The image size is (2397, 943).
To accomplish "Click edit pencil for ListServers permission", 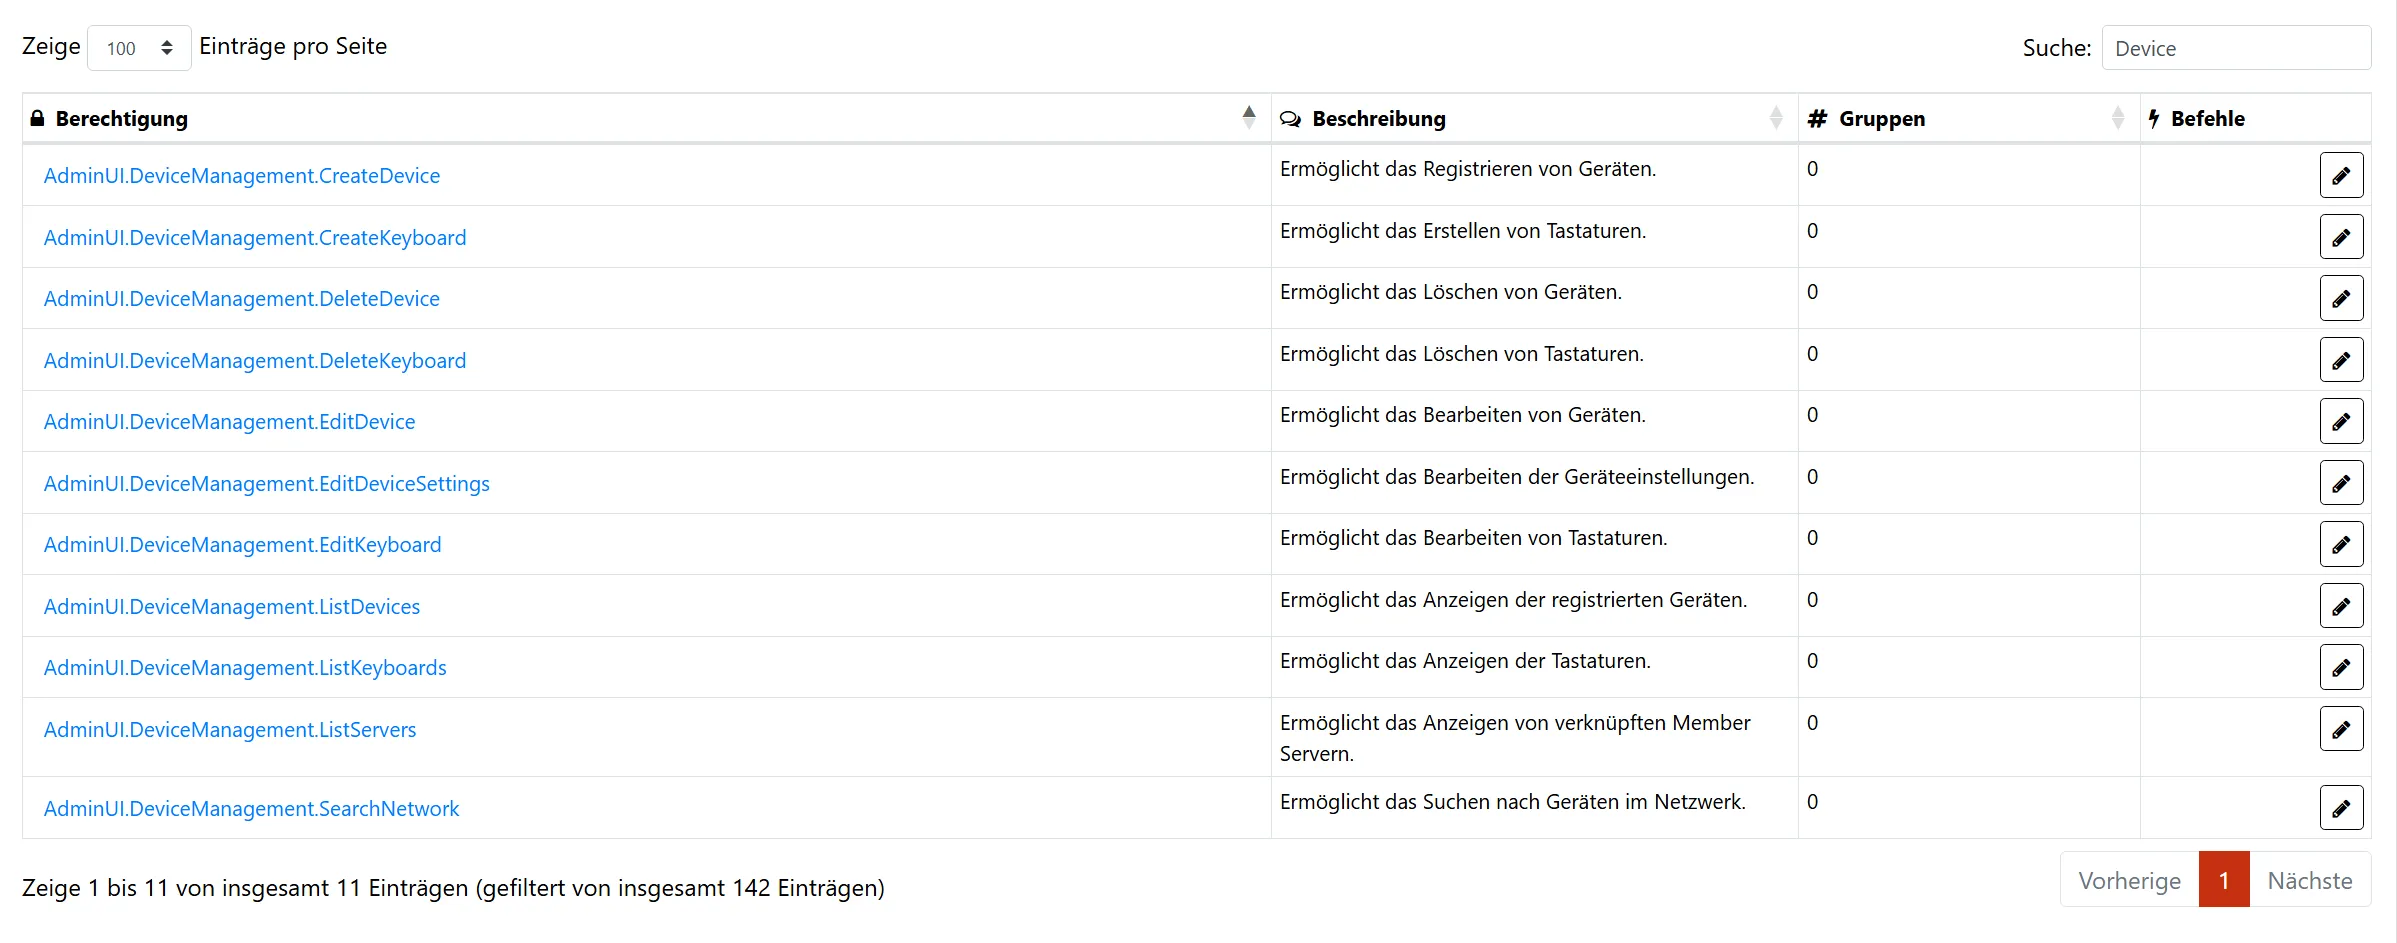I will (x=2341, y=729).
